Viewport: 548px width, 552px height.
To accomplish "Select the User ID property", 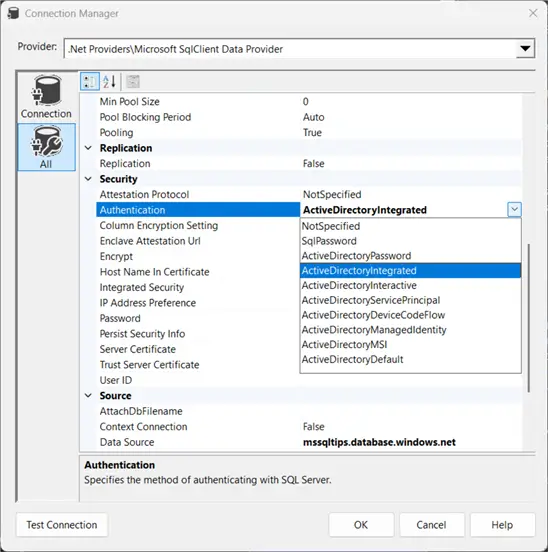I will pyautogui.click(x=116, y=381).
